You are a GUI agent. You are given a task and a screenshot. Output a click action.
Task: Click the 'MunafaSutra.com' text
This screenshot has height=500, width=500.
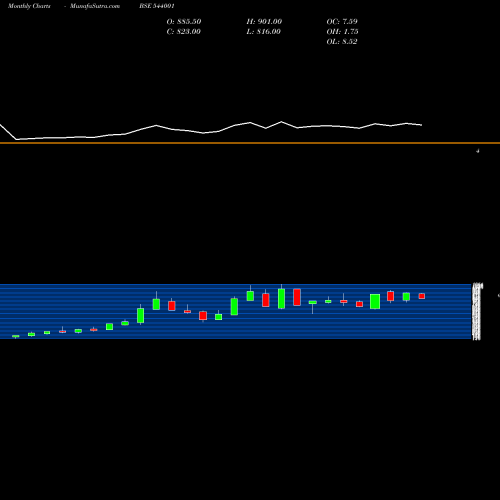pos(95,6)
